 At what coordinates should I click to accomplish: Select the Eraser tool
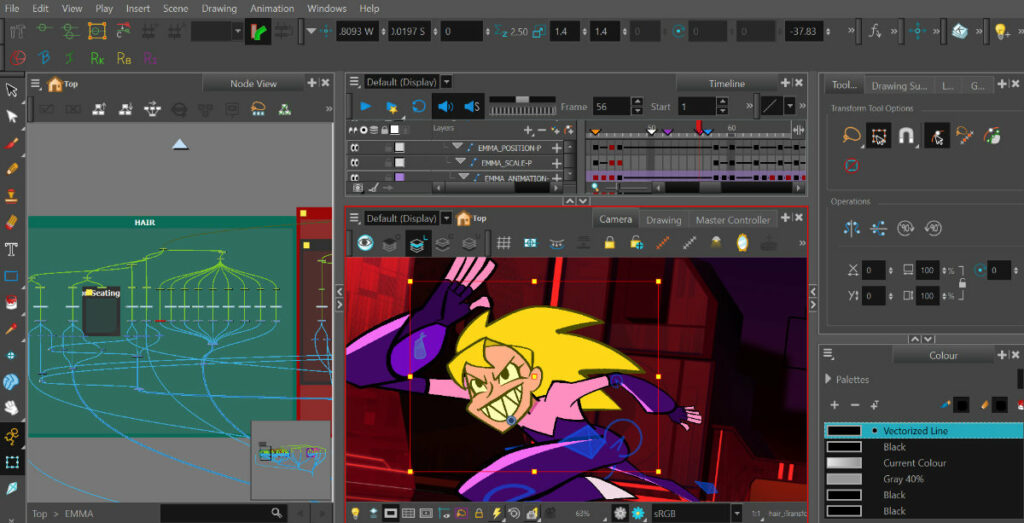(x=11, y=223)
